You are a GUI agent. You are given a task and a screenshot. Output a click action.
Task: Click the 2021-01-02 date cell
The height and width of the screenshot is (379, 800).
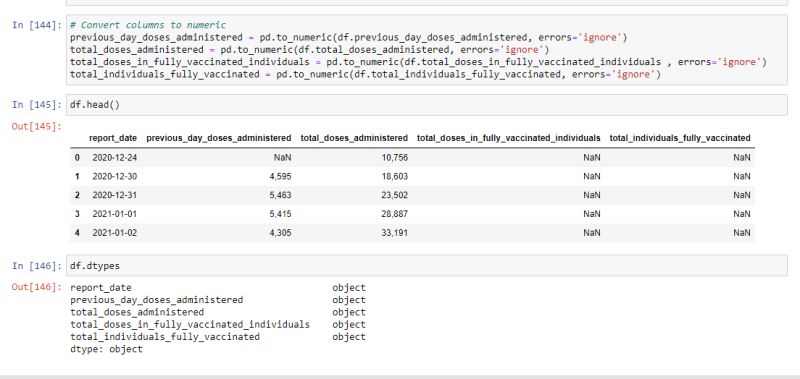pyautogui.click(x=115, y=233)
